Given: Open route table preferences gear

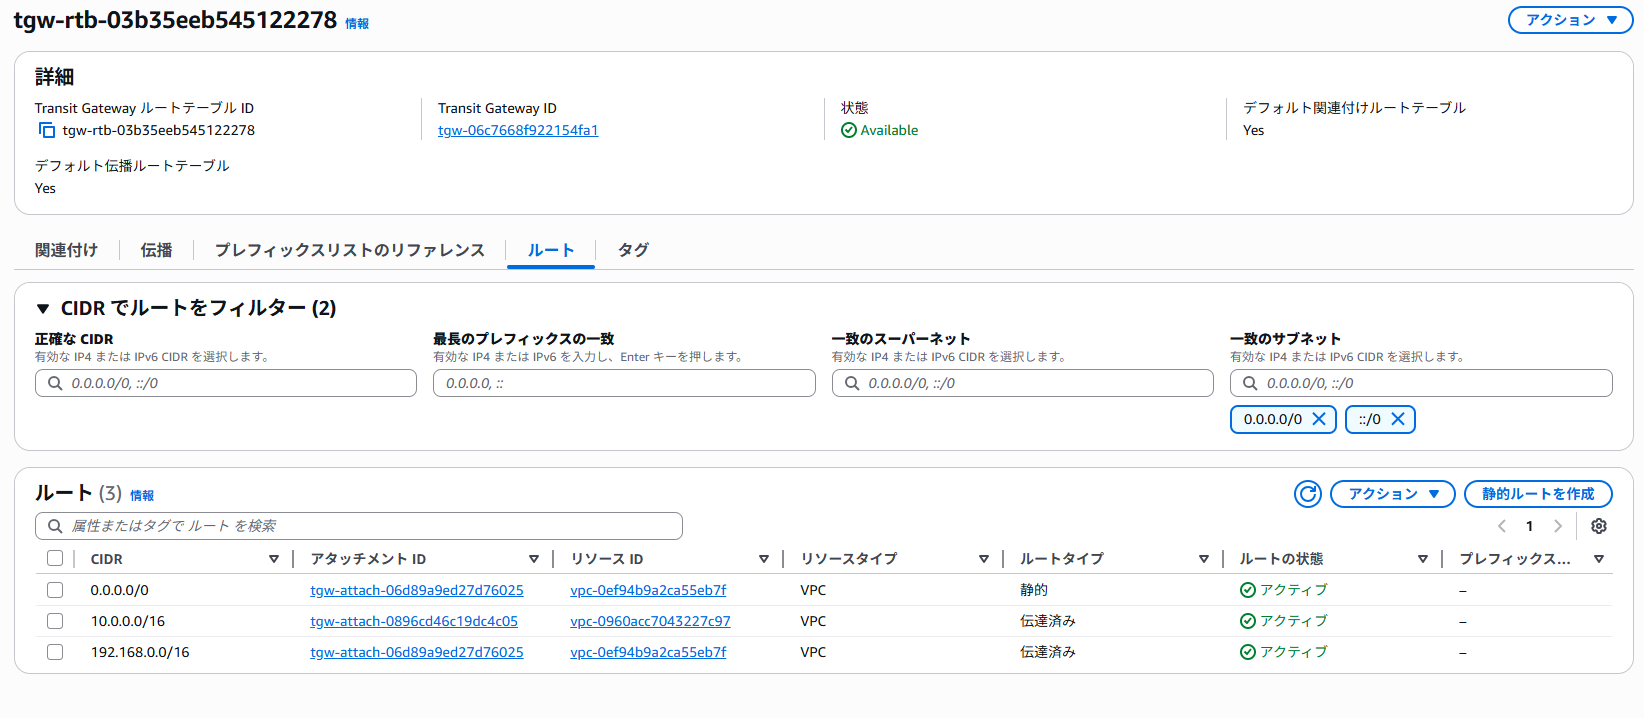Looking at the screenshot, I should (1599, 526).
